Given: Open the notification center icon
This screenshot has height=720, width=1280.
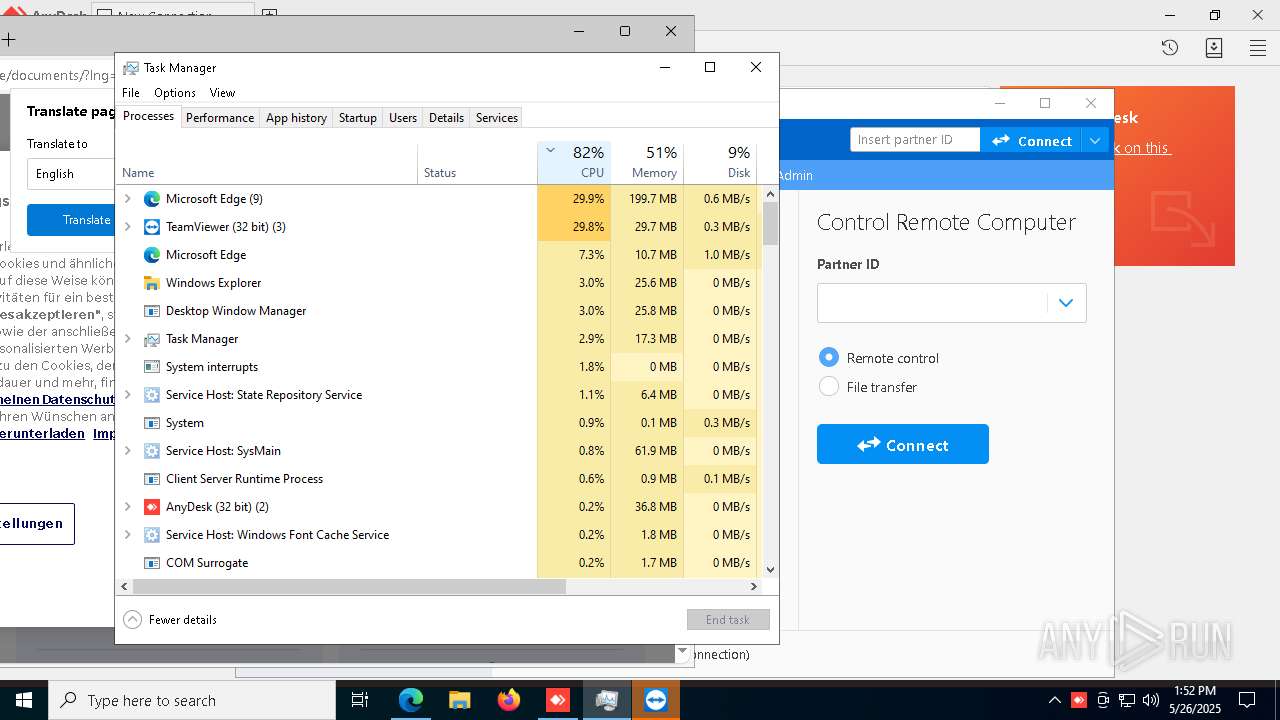Looking at the screenshot, I should (x=1247, y=700).
